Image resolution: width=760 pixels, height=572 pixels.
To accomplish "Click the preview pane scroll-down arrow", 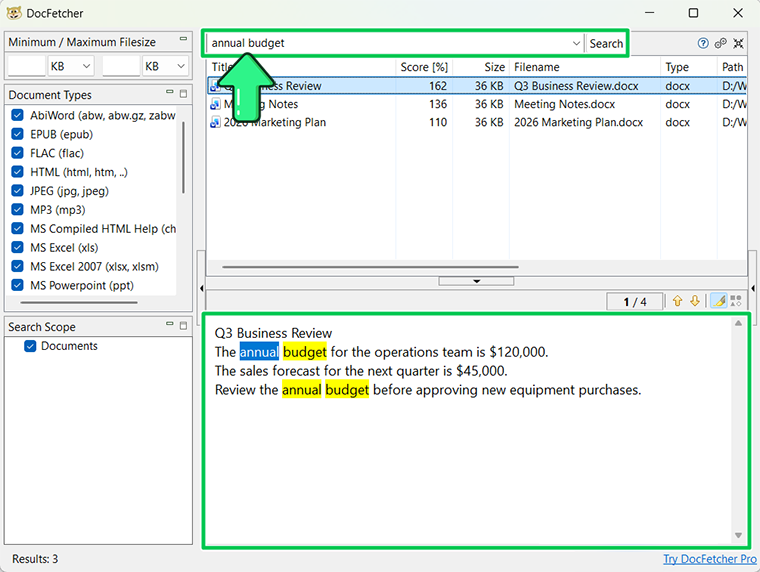I will click(738, 535).
